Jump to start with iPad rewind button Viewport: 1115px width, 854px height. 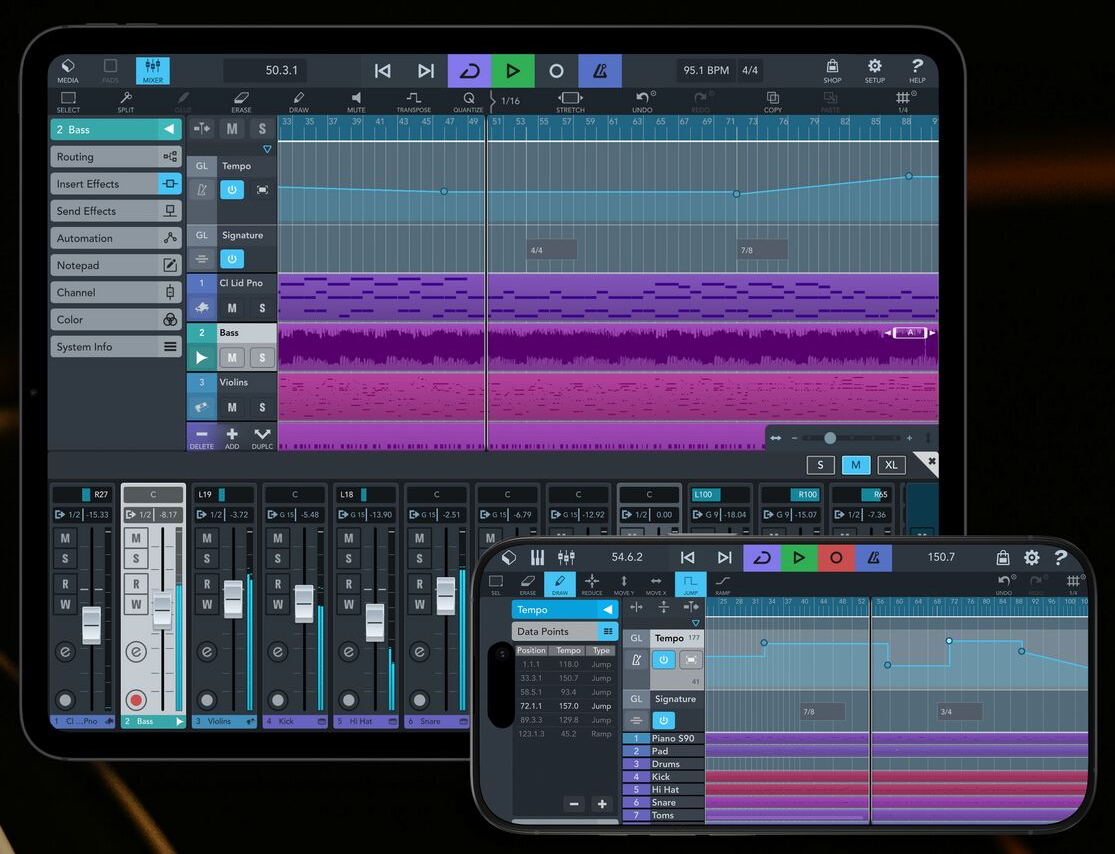tap(383, 70)
